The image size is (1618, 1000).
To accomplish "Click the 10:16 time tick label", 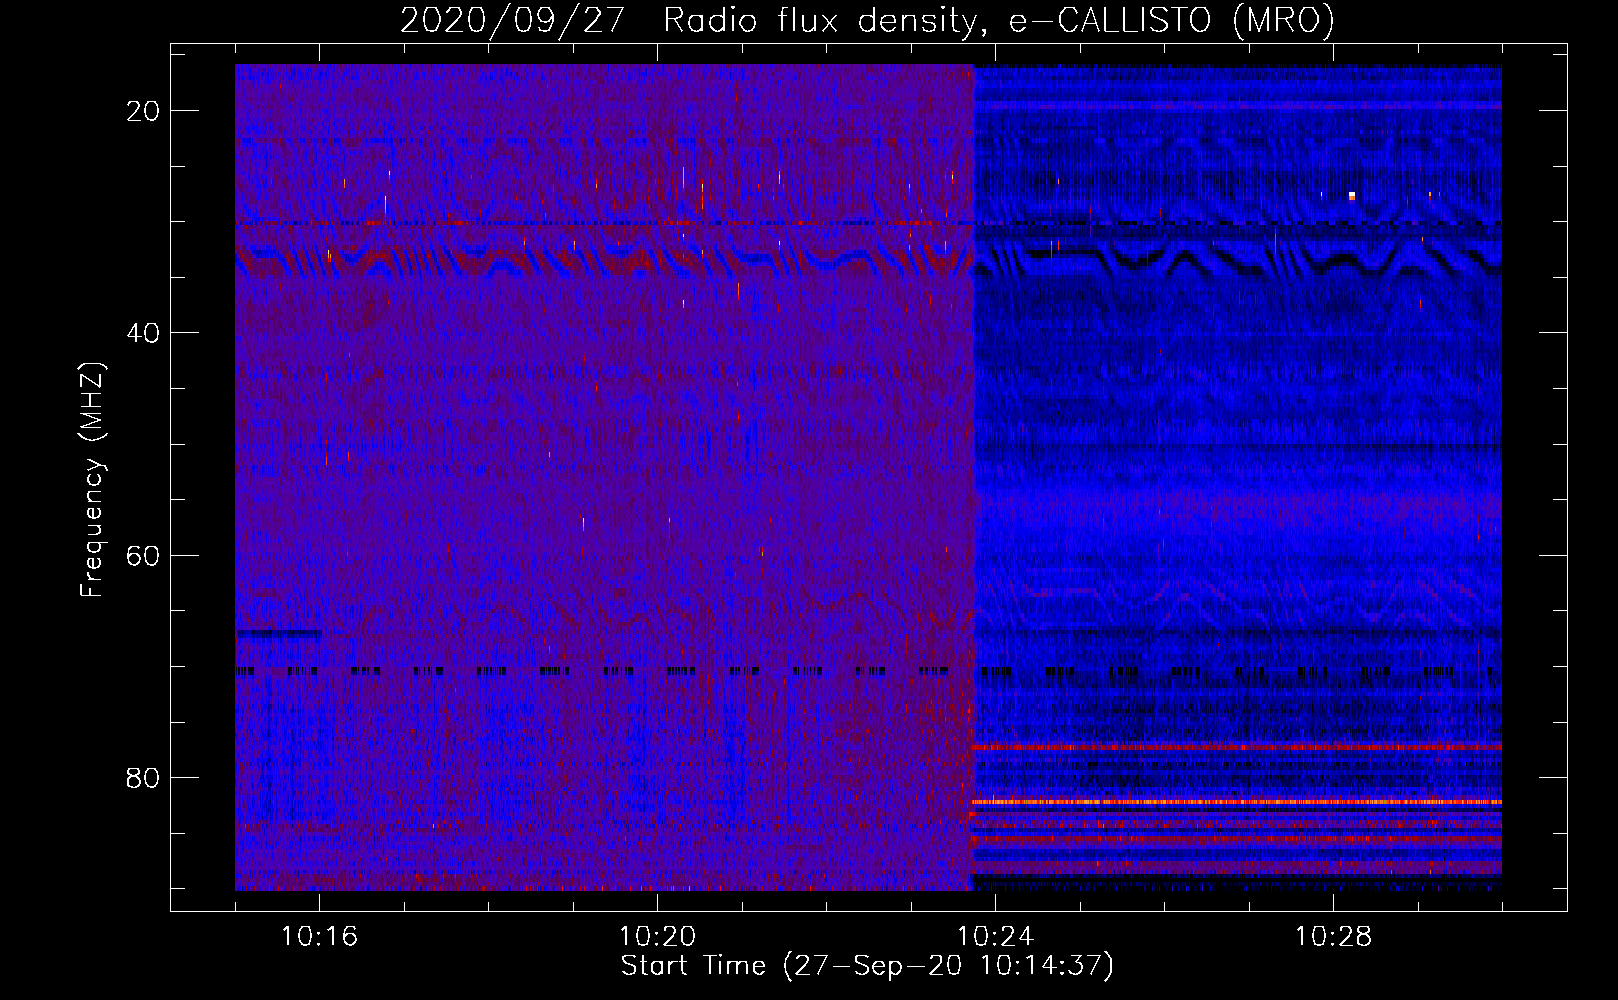I will 319,937.
